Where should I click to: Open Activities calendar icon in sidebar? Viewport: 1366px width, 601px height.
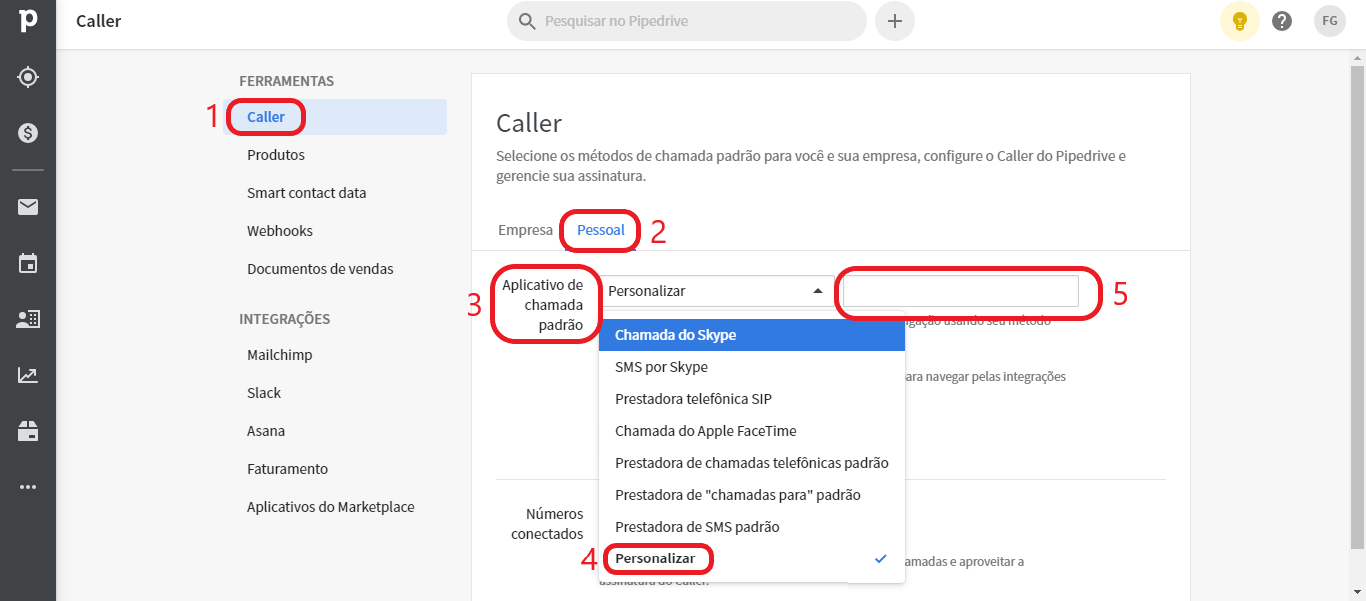point(28,264)
